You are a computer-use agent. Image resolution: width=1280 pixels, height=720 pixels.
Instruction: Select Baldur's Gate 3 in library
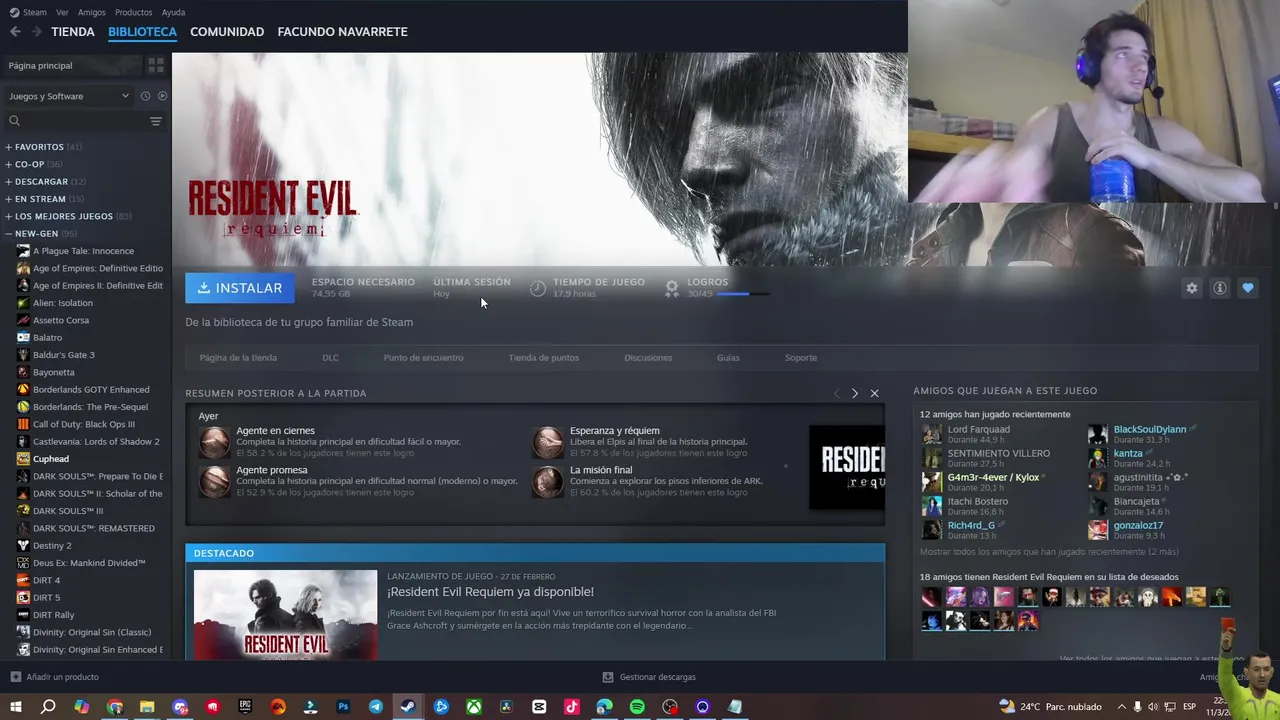click(64, 355)
